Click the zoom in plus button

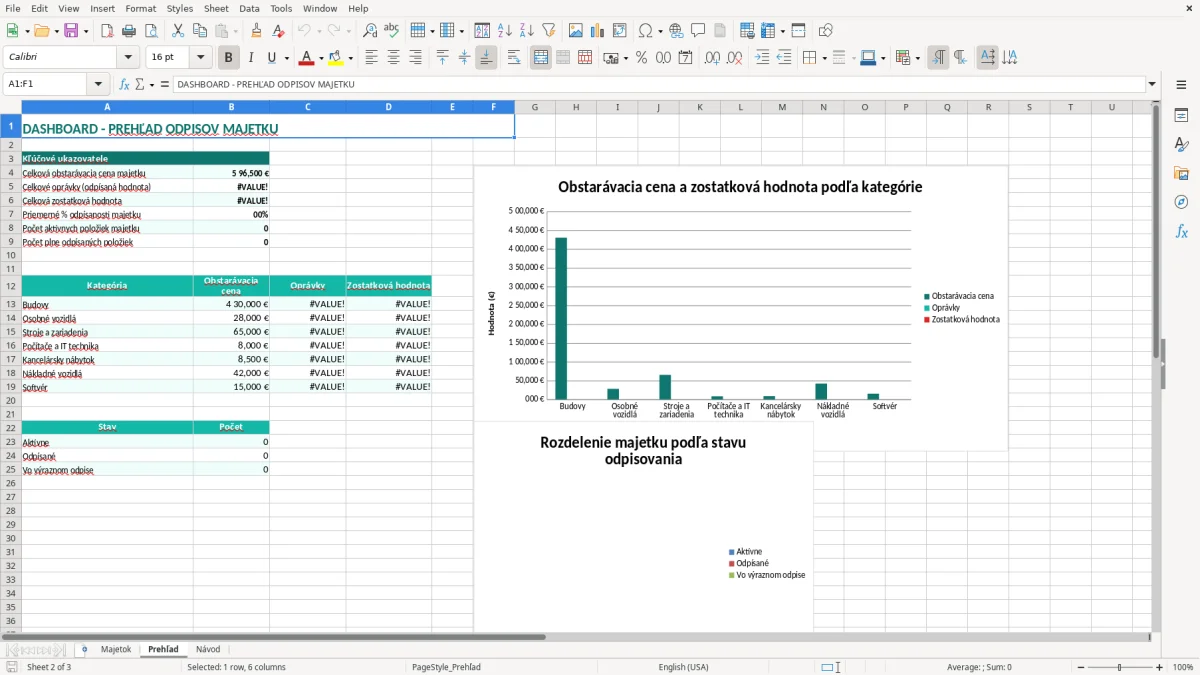(x=1160, y=667)
